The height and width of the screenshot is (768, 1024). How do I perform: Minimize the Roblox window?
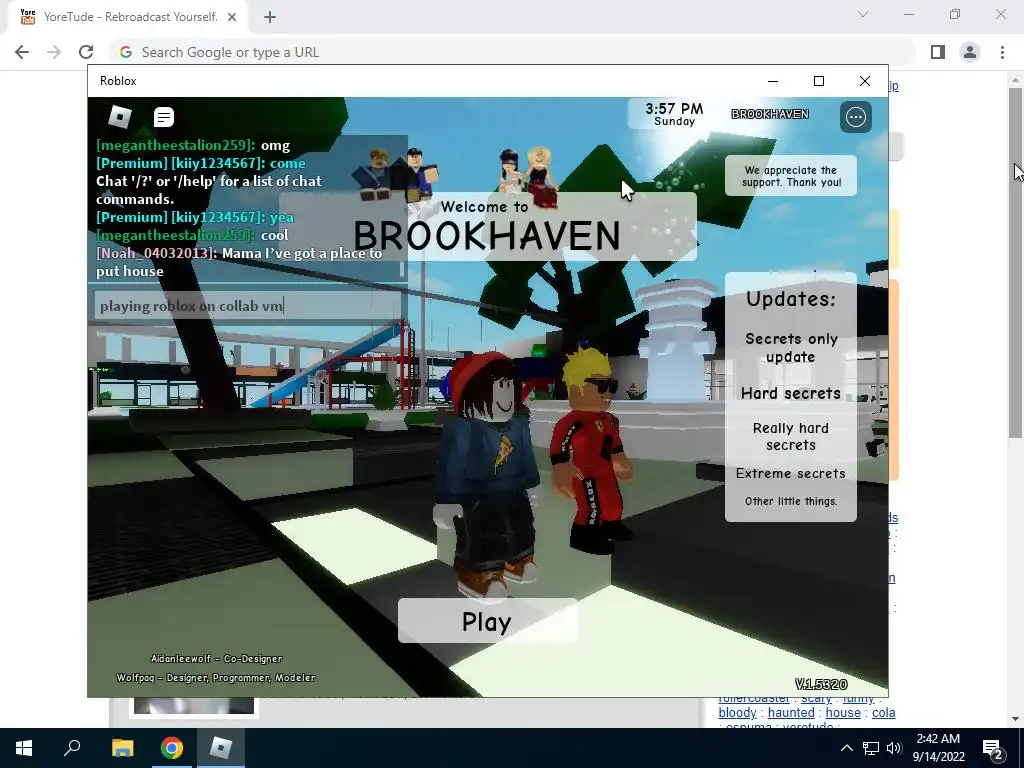tap(773, 81)
